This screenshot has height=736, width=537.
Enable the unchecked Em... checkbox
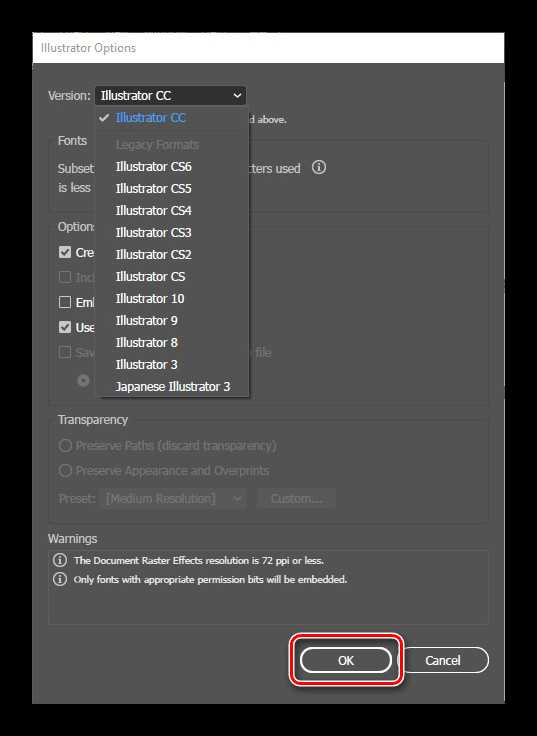click(x=65, y=302)
